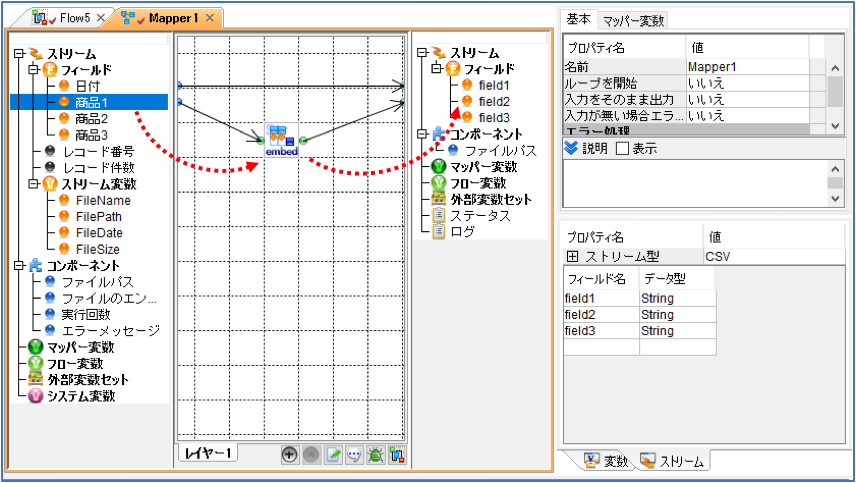The height and width of the screenshot is (483, 856).
Task: Collapse the ストリーム変数 node
Action: coord(34,184)
